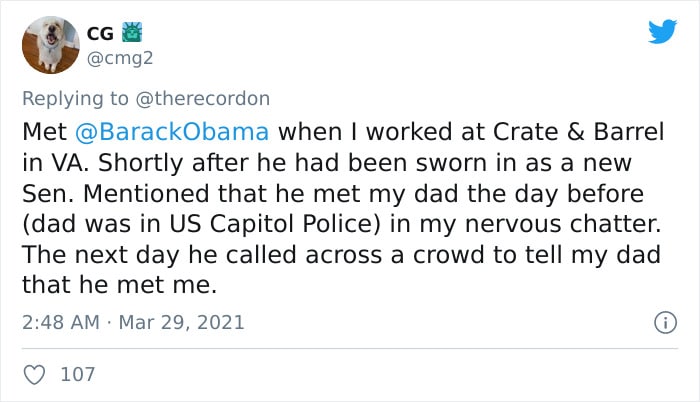Like the tweet with the heart icon
Image resolution: width=700 pixels, height=402 pixels.
[34, 375]
